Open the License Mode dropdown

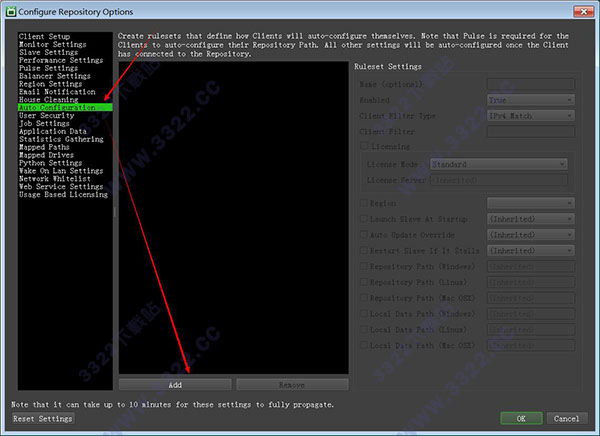[498, 164]
